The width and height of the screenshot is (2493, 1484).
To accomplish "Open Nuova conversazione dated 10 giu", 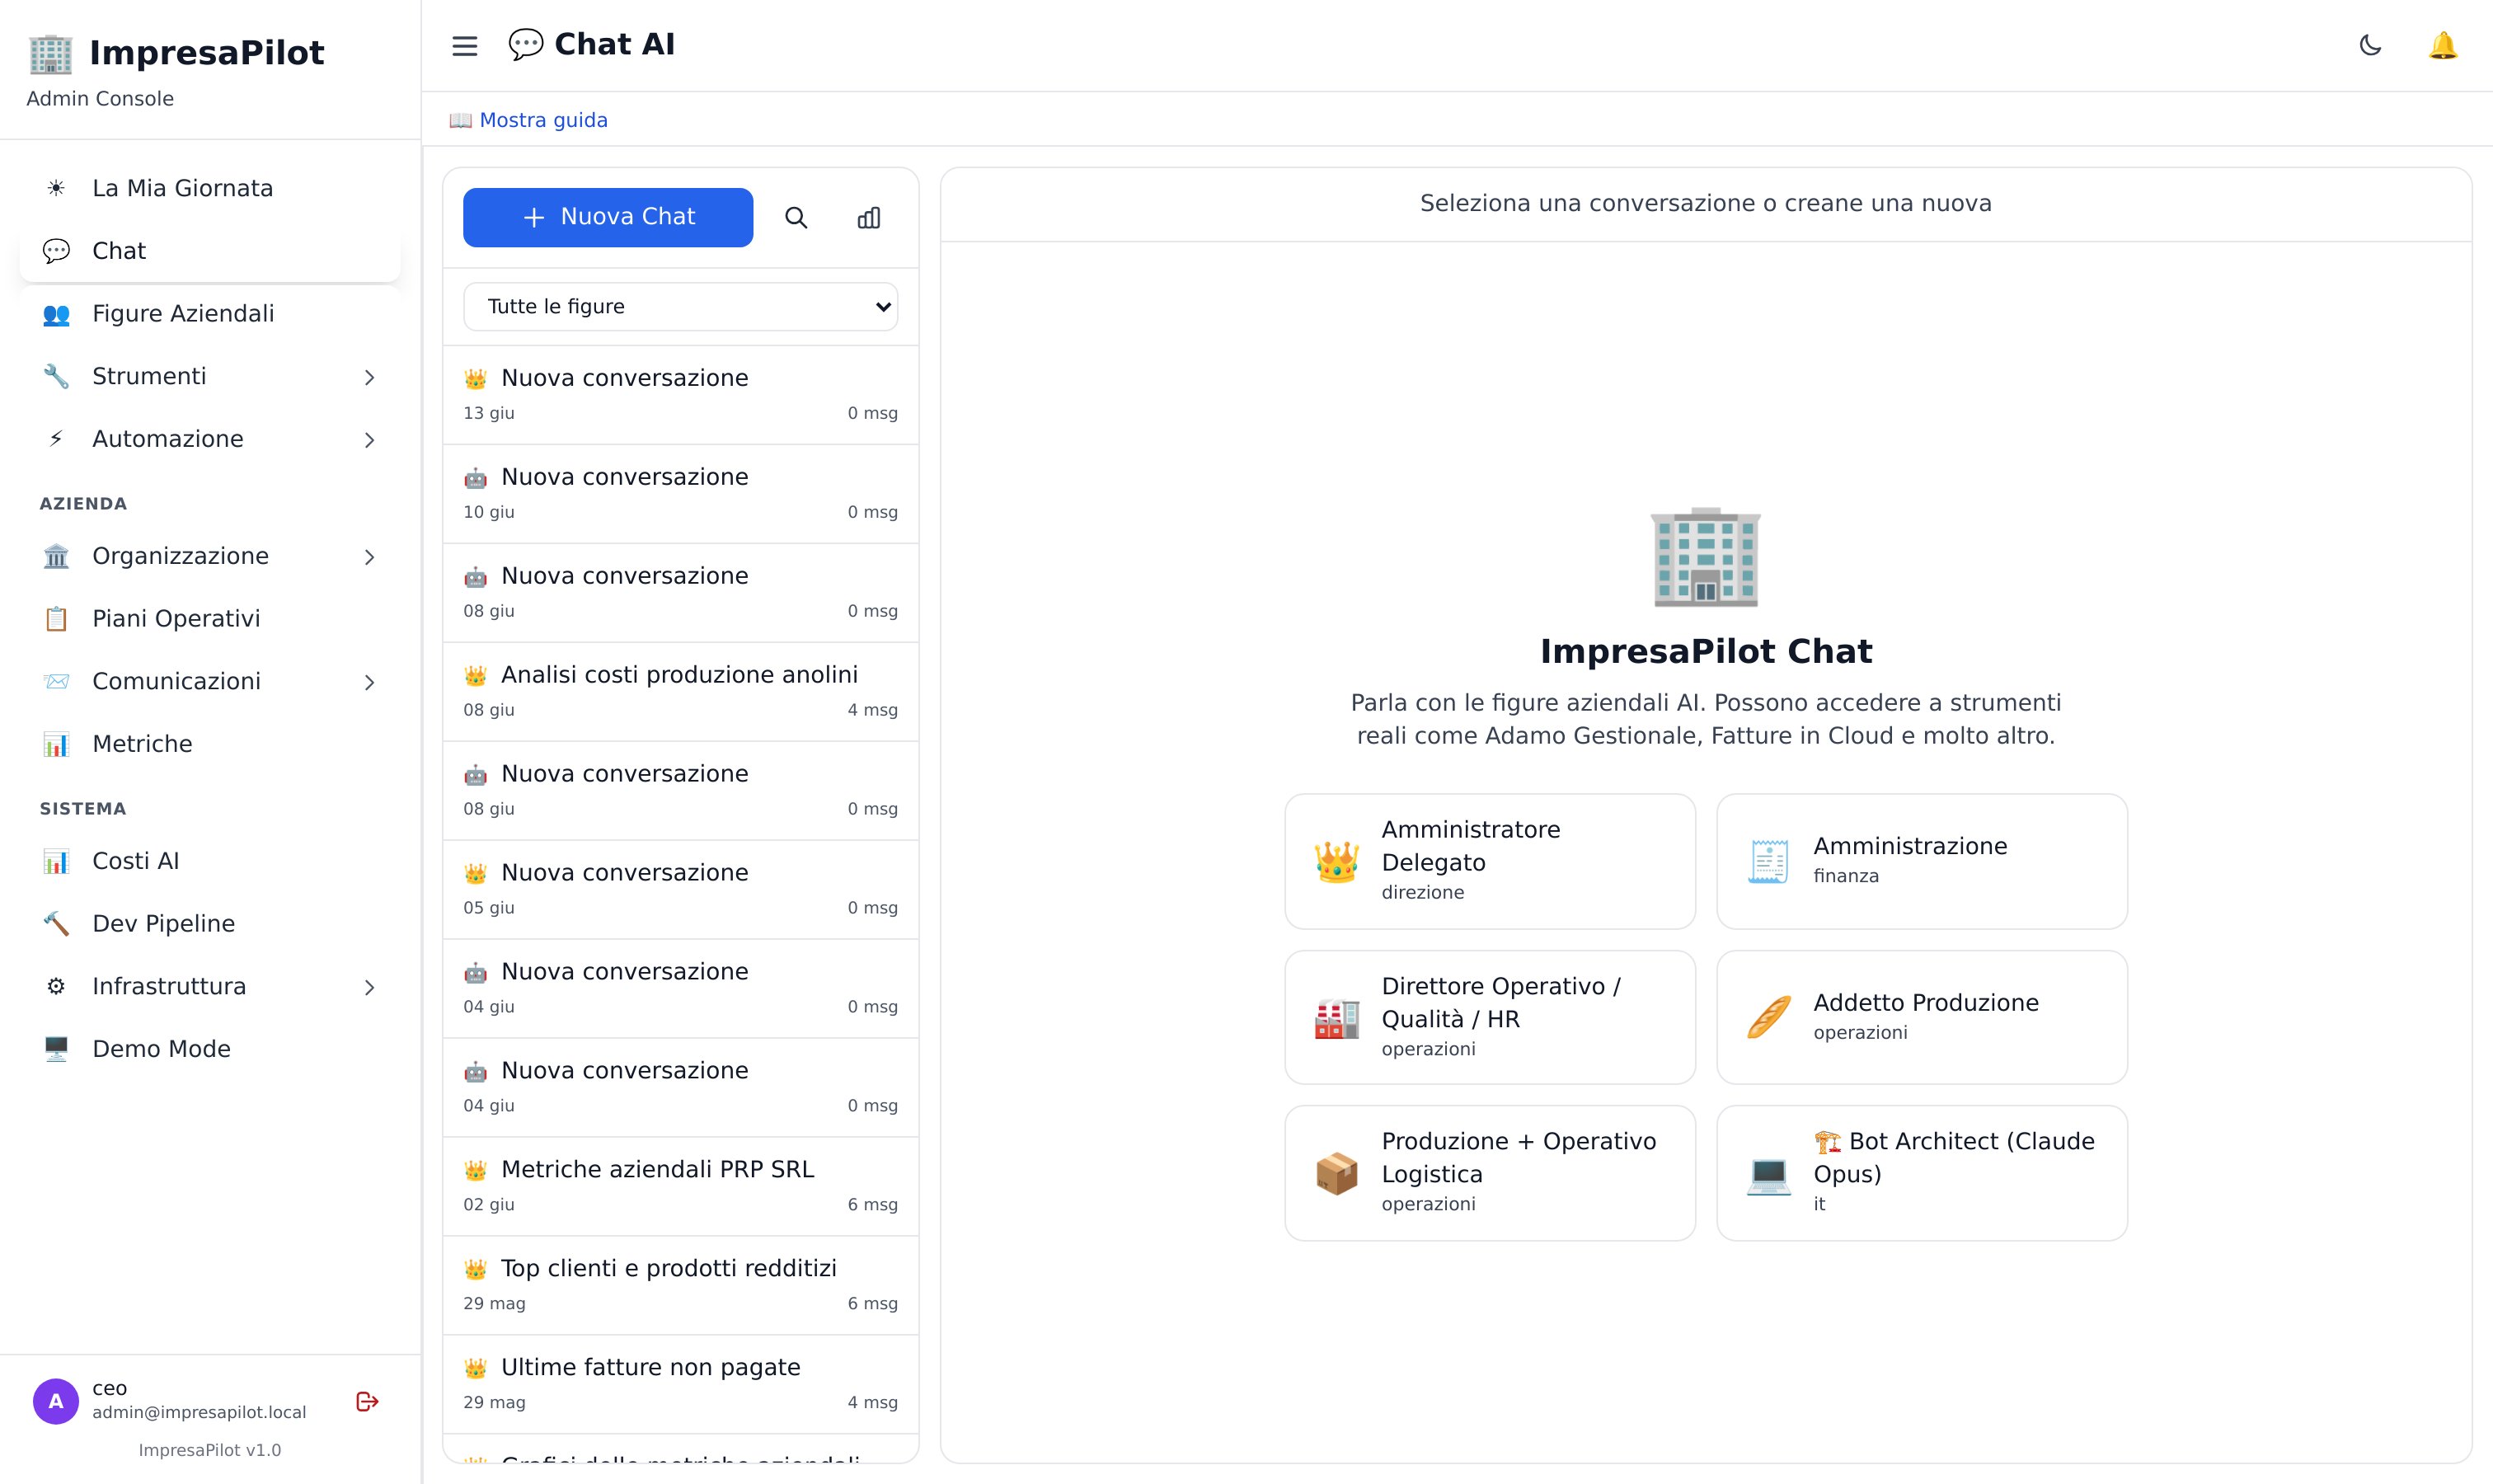I will point(680,494).
